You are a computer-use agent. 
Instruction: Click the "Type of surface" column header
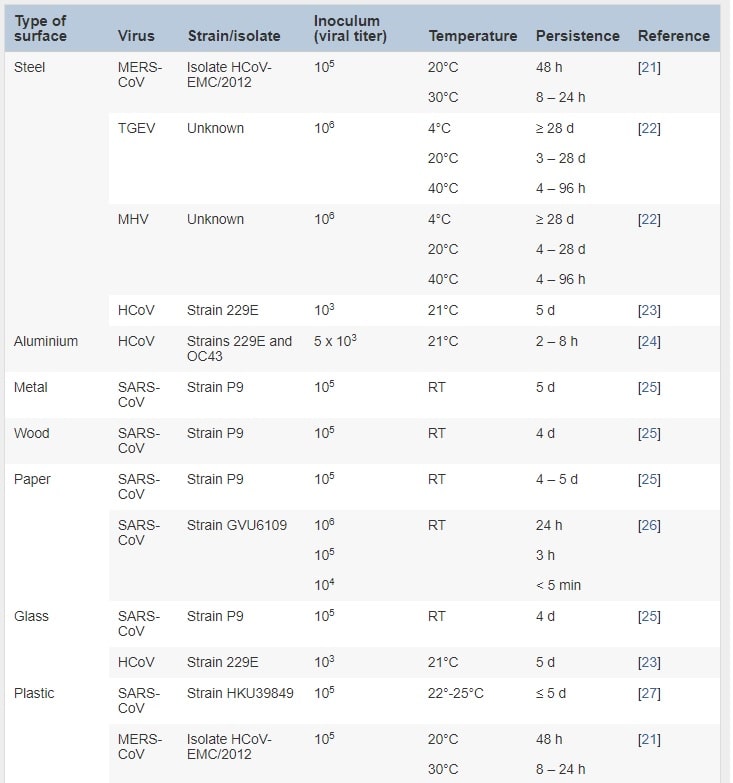click(x=41, y=28)
